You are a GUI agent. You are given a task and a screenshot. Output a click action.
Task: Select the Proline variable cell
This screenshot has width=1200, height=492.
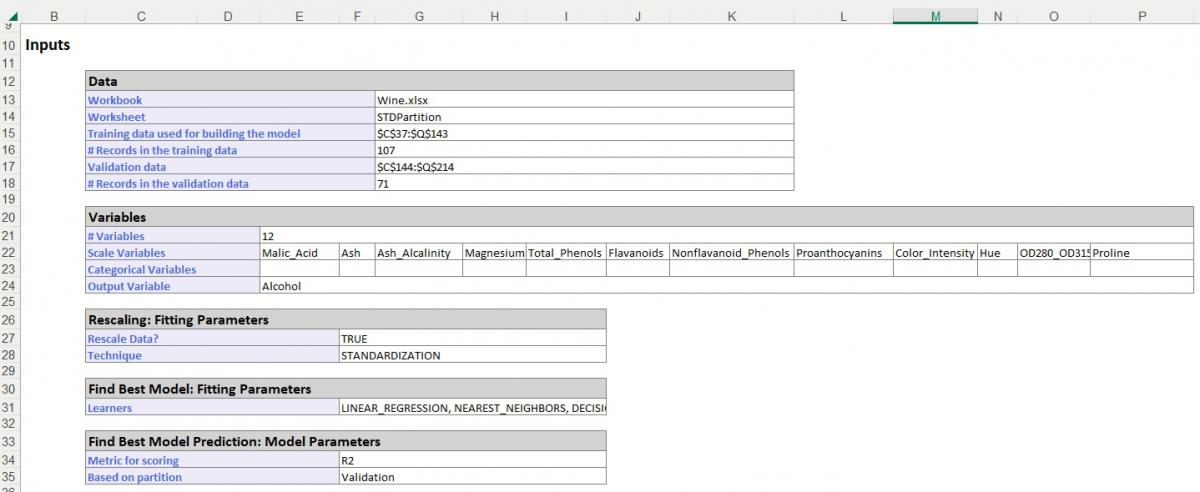click(1140, 253)
